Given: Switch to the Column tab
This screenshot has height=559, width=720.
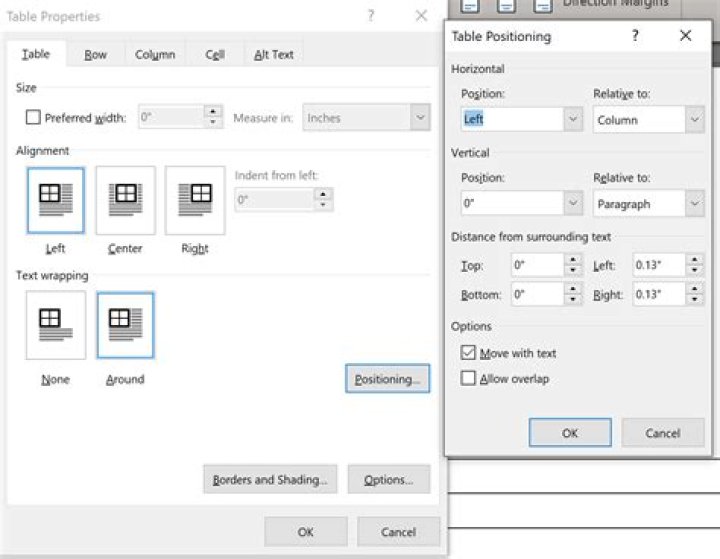Looking at the screenshot, I should coord(155,55).
